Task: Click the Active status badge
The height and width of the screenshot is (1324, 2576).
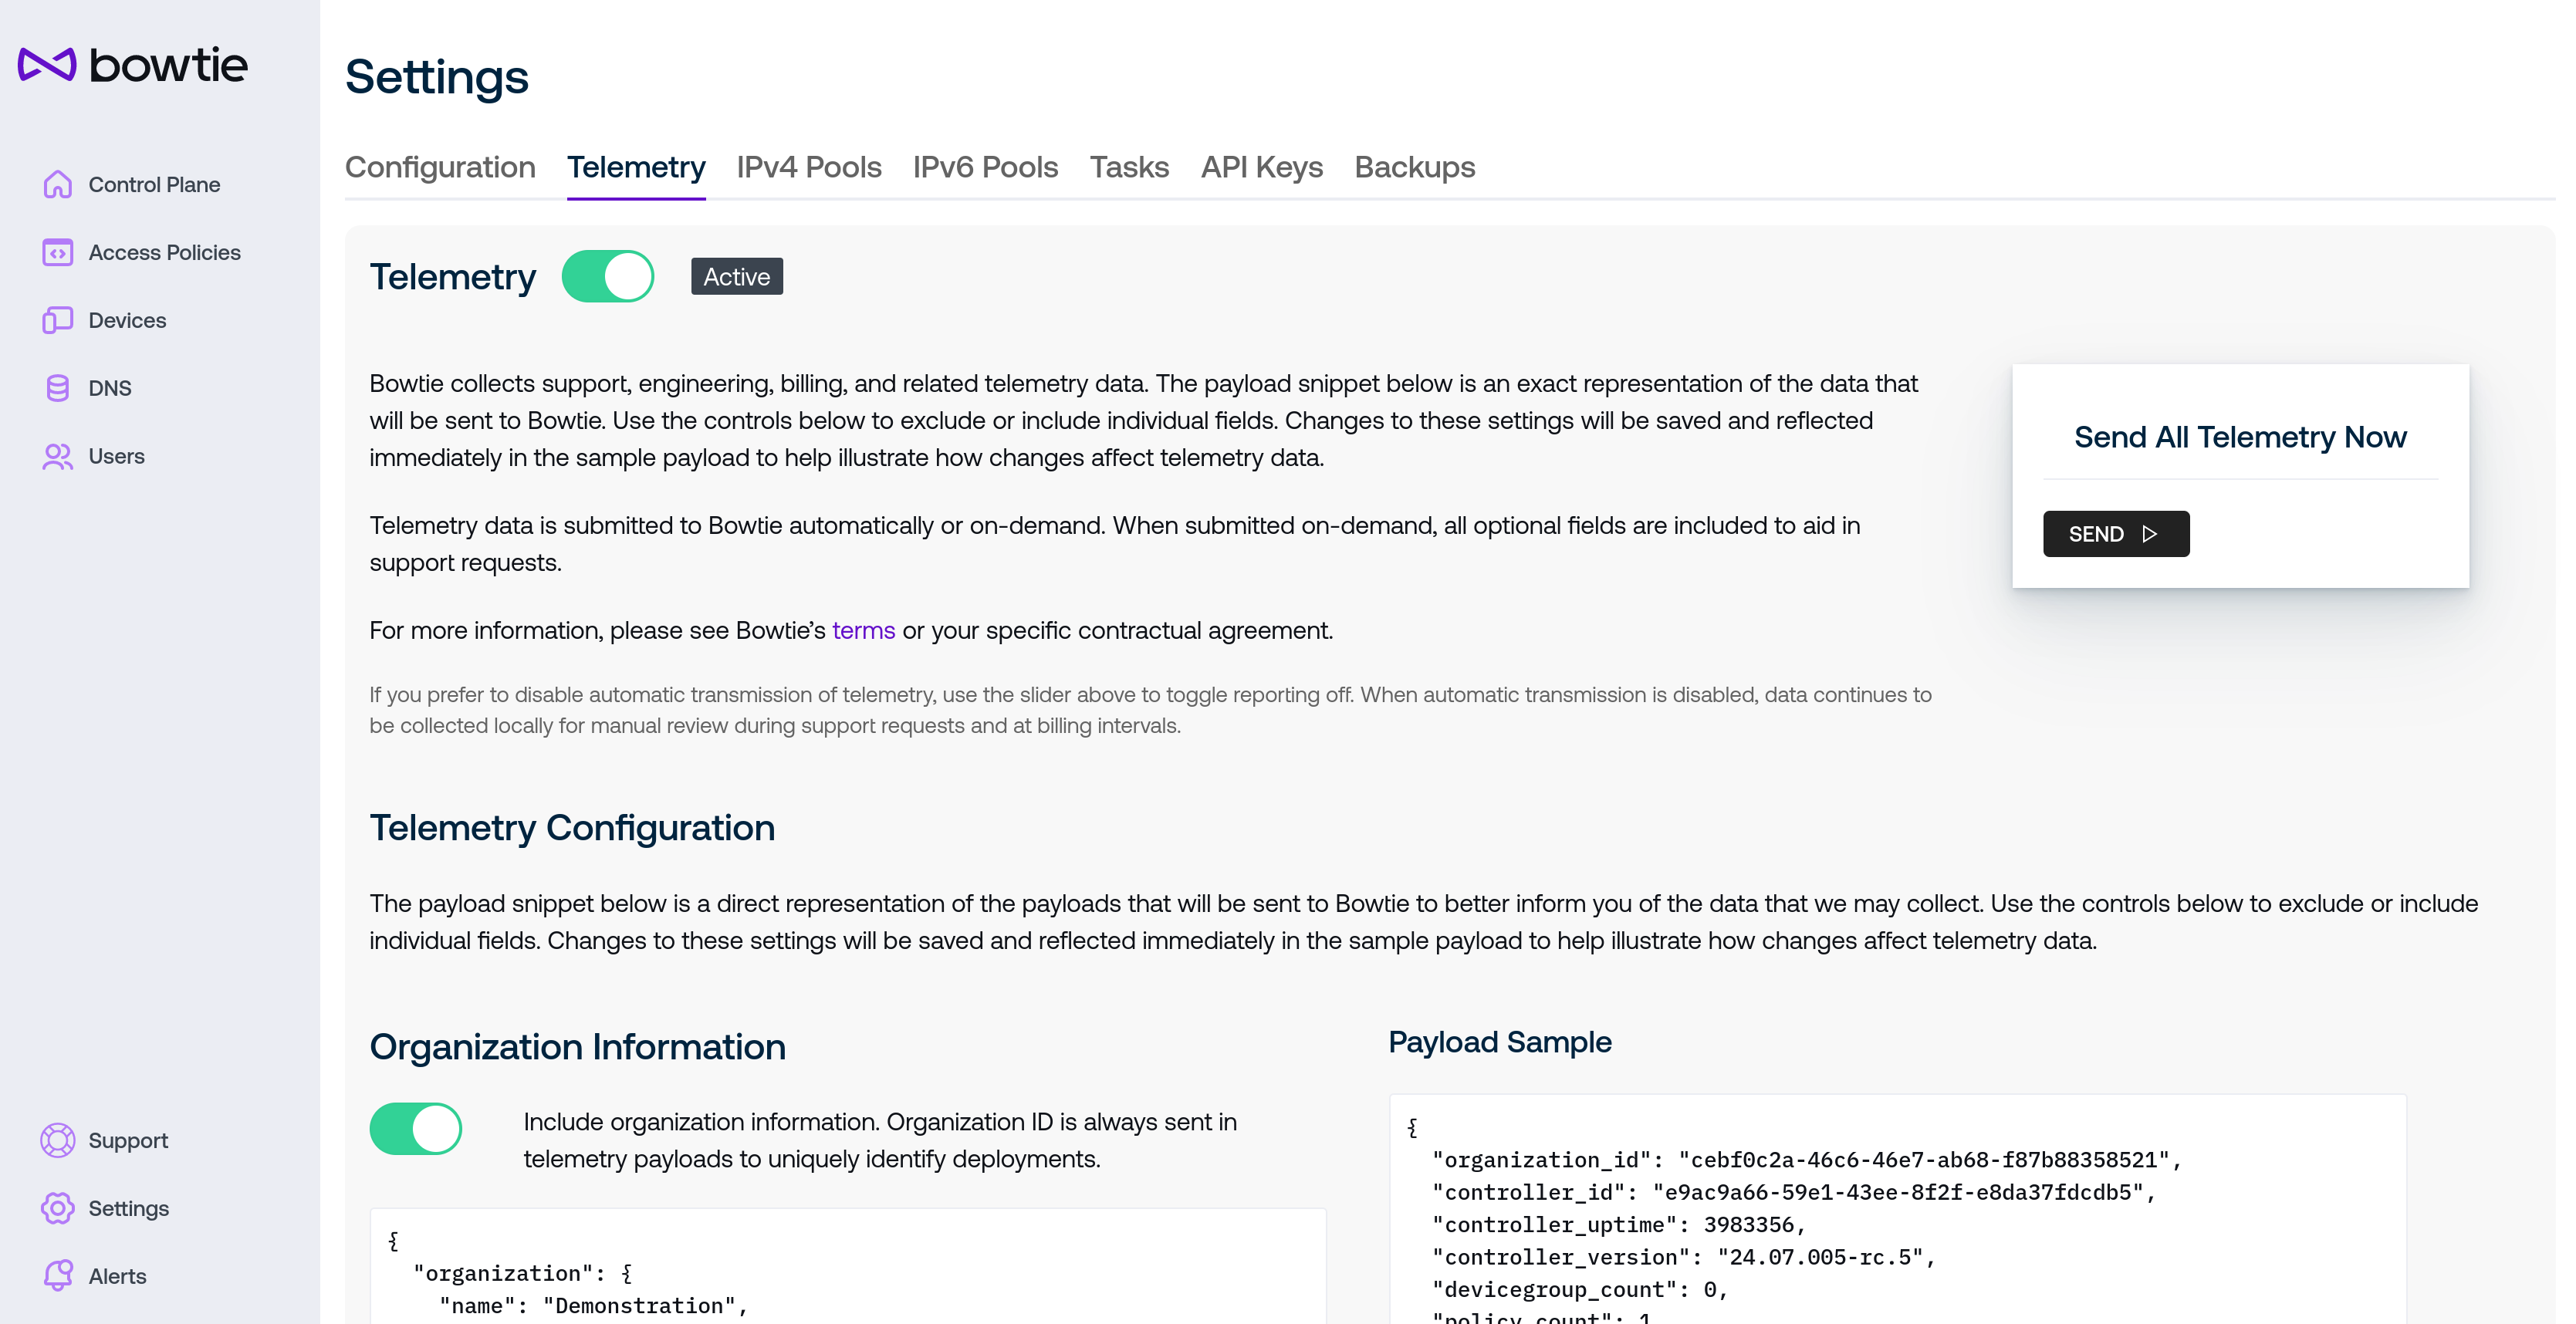Action: (x=737, y=276)
